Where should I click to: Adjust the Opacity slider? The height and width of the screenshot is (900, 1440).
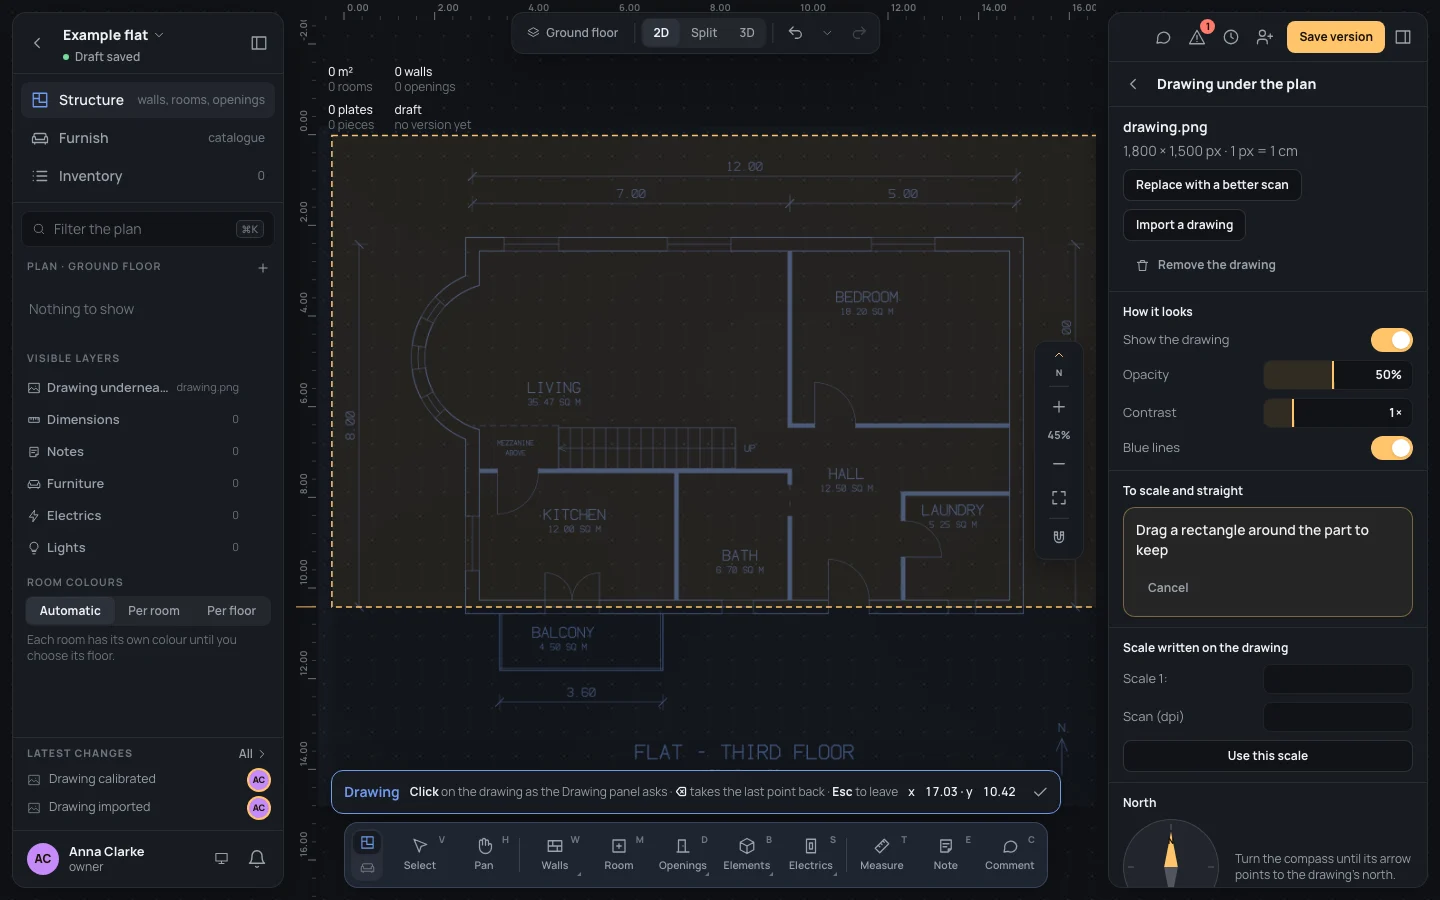point(1338,375)
